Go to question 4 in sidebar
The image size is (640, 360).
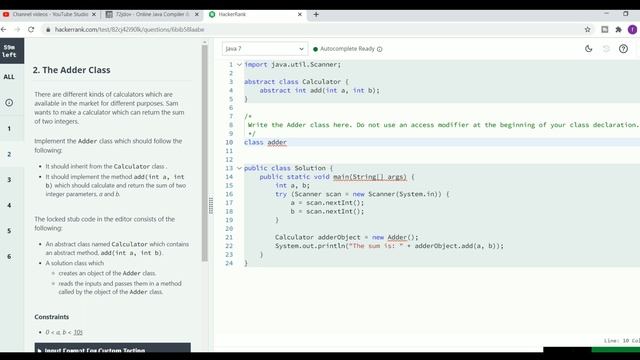[9, 205]
